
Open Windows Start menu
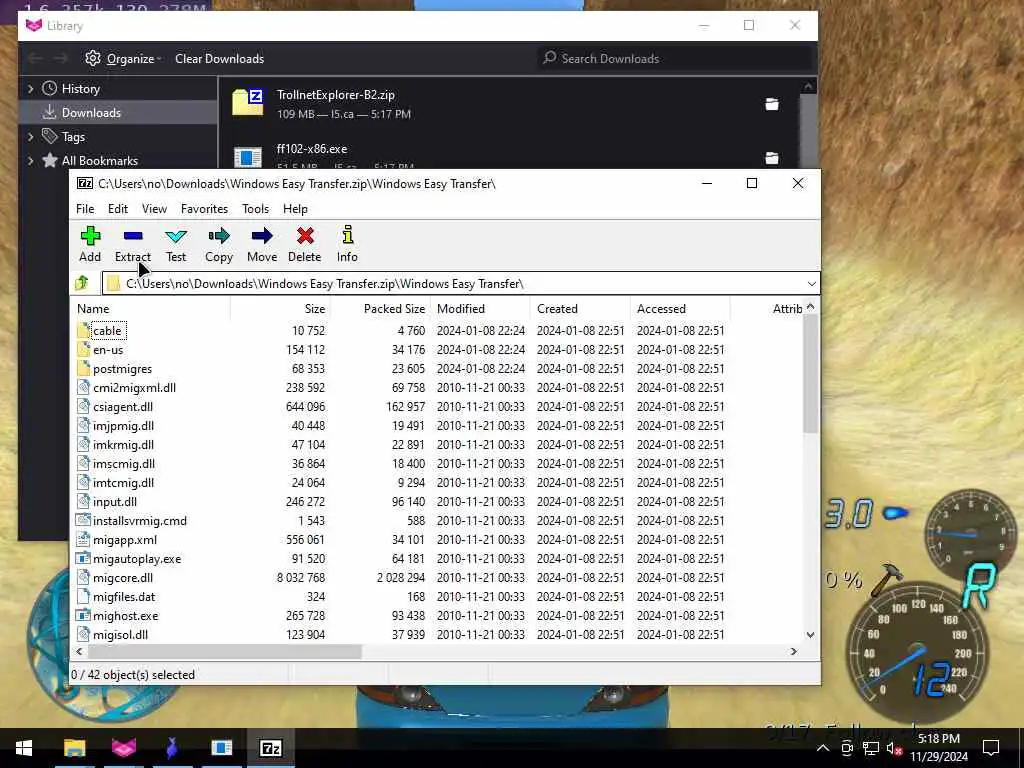(x=24, y=748)
